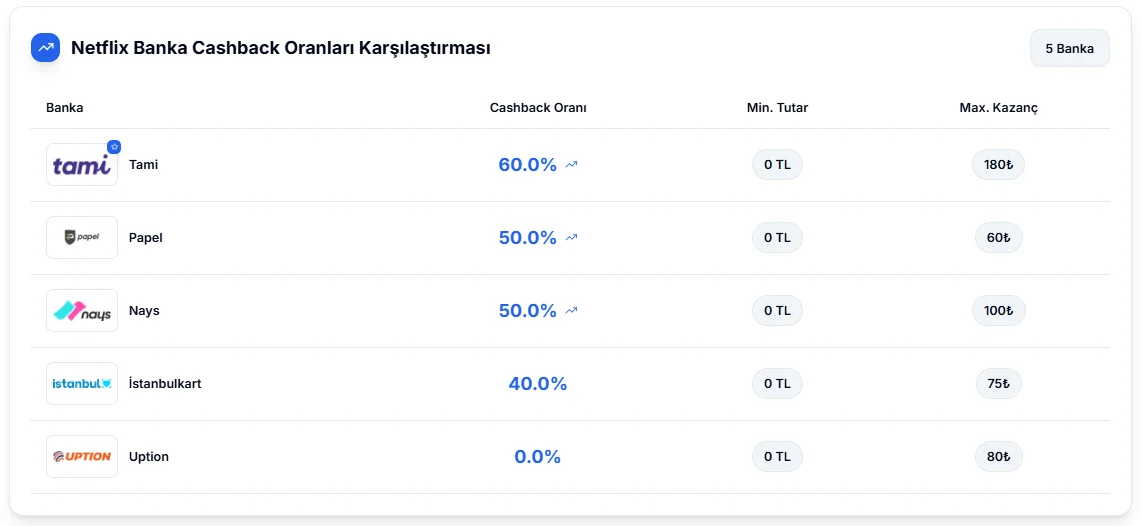1141x526 pixels.
Task: Click the Tami bank logo
Action: [81, 165]
